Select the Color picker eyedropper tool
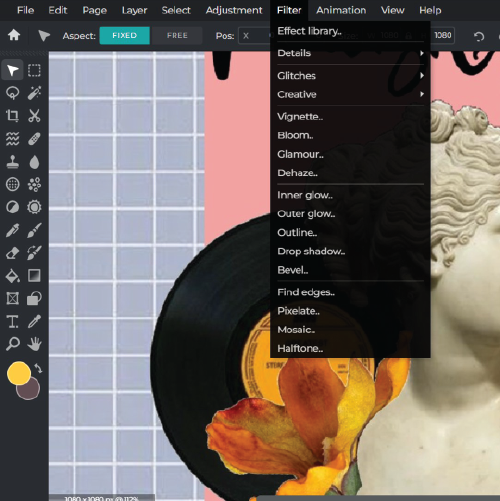Image resolution: width=500 pixels, height=501 pixels. point(34,321)
